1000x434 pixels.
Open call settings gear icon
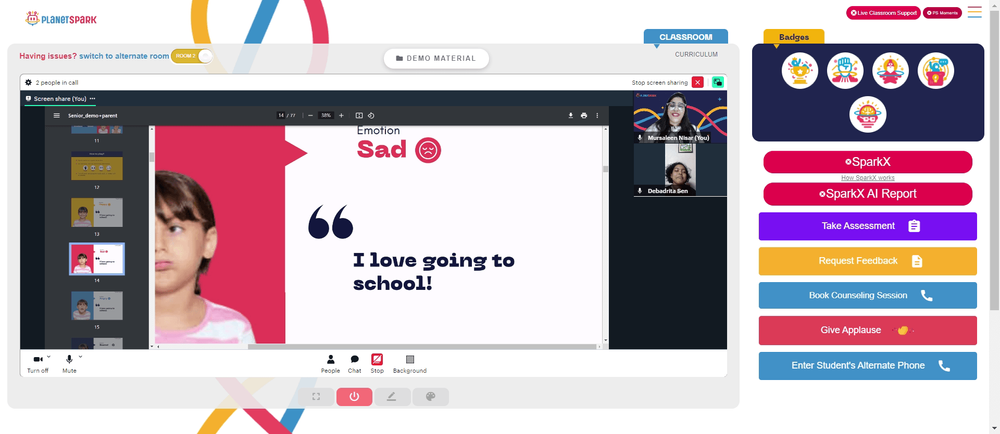[28, 82]
